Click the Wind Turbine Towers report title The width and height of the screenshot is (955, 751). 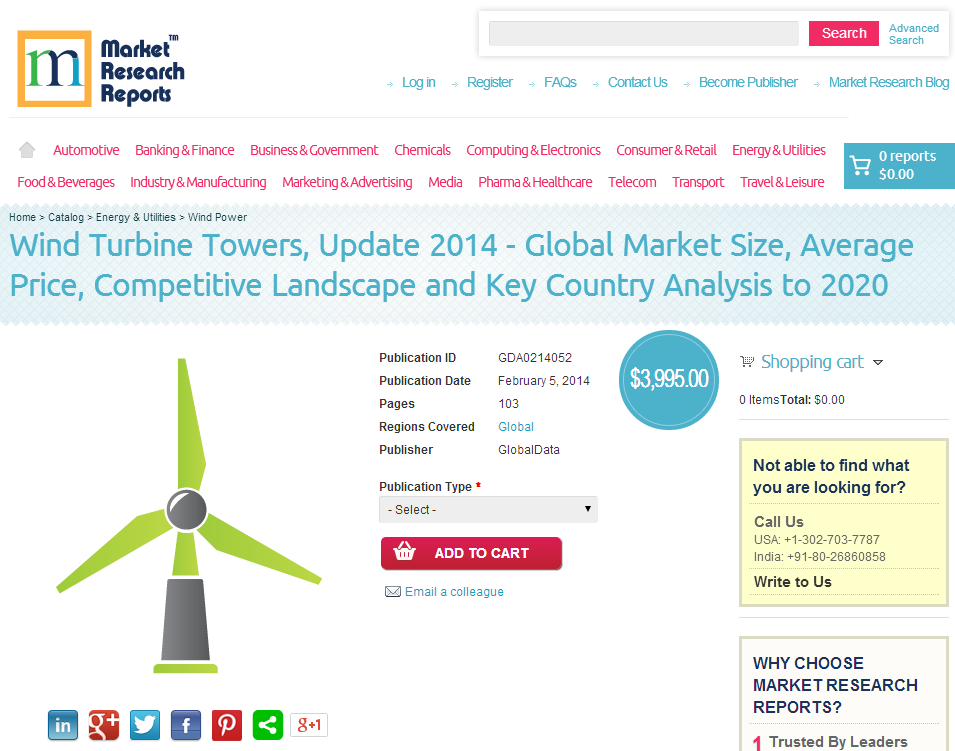(x=462, y=266)
